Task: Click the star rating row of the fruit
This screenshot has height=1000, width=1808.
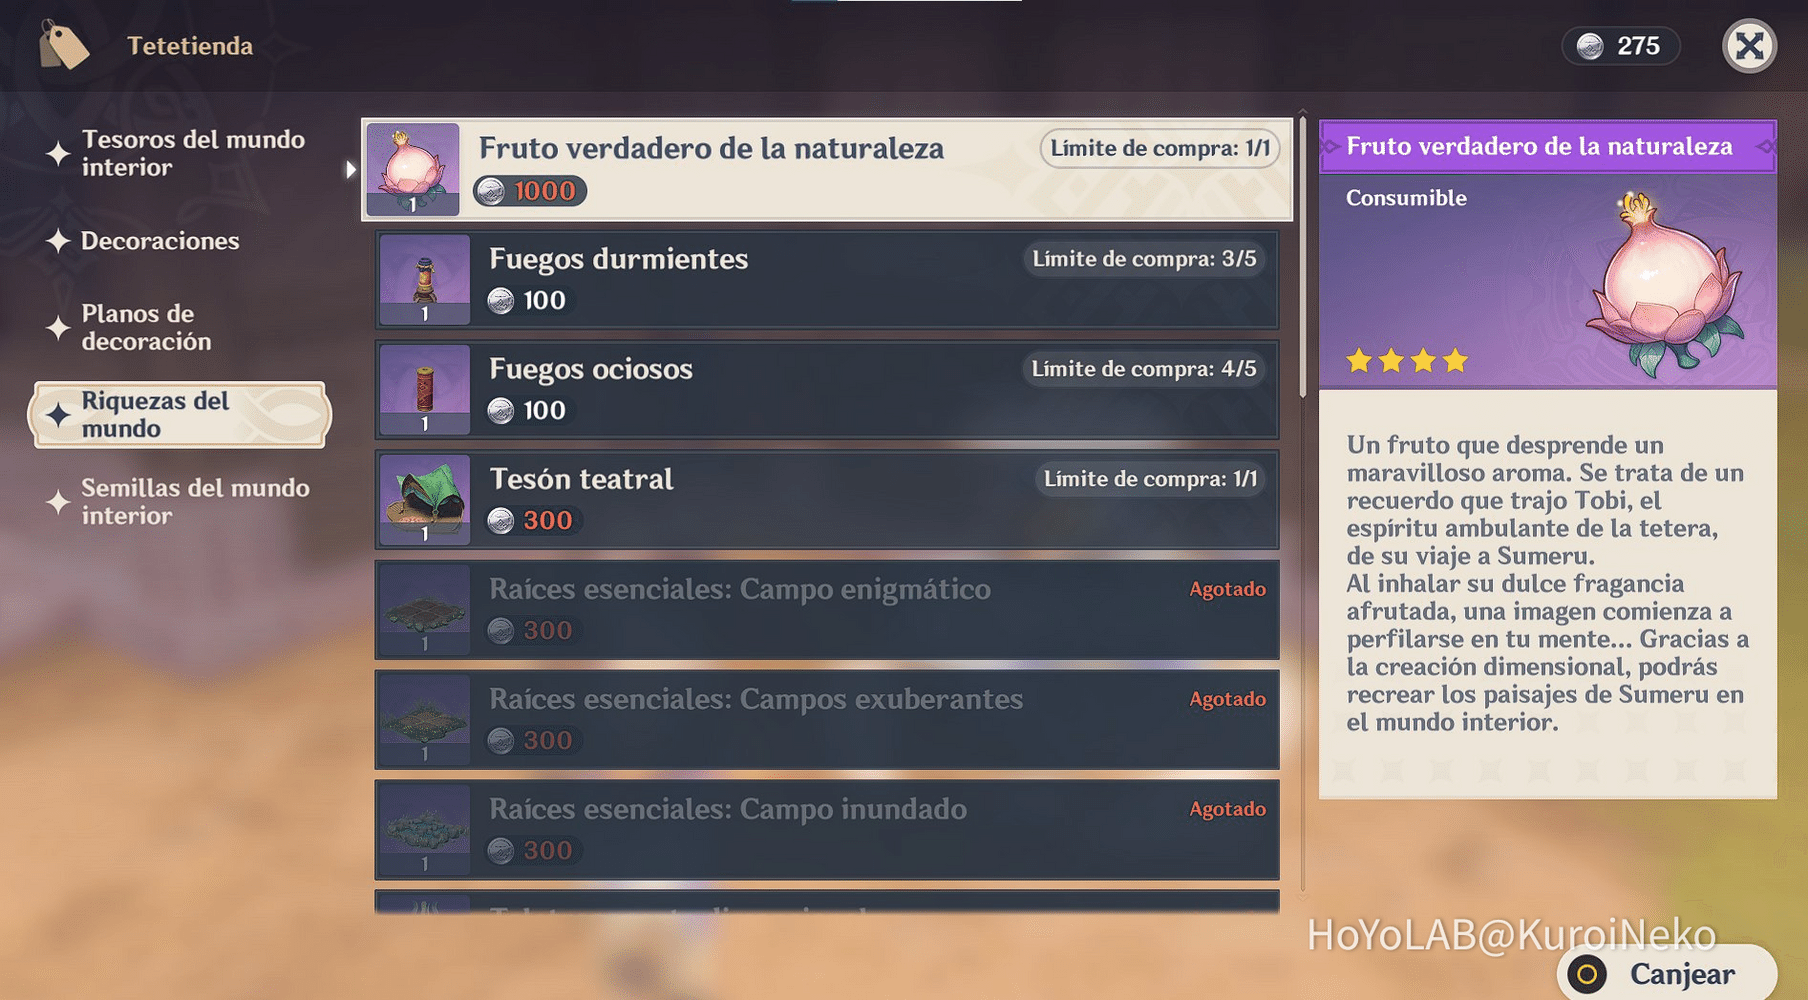Action: click(x=1407, y=361)
